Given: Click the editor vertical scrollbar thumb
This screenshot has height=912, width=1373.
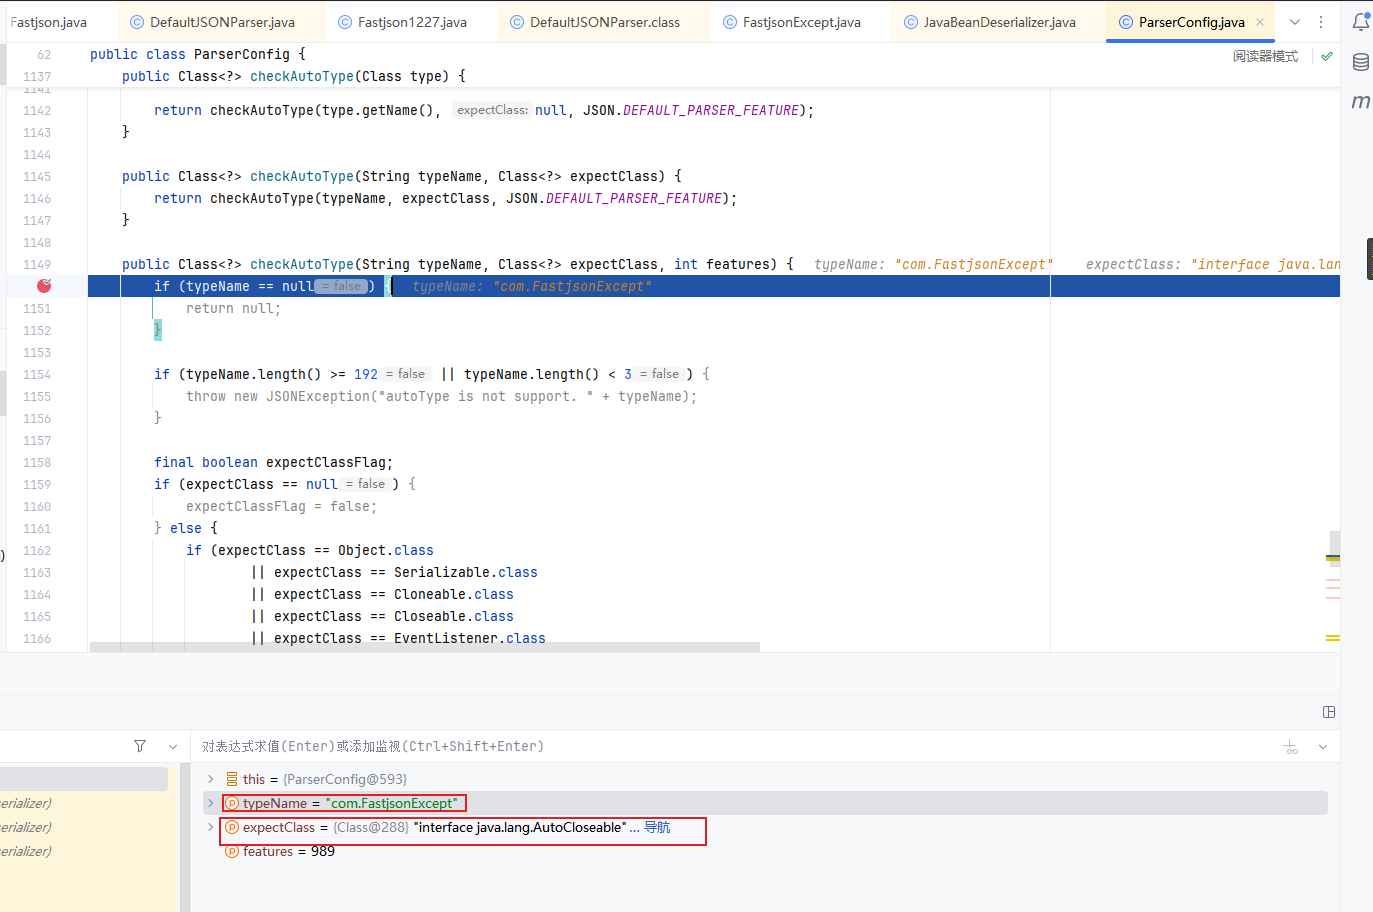Looking at the screenshot, I should point(1334,548).
